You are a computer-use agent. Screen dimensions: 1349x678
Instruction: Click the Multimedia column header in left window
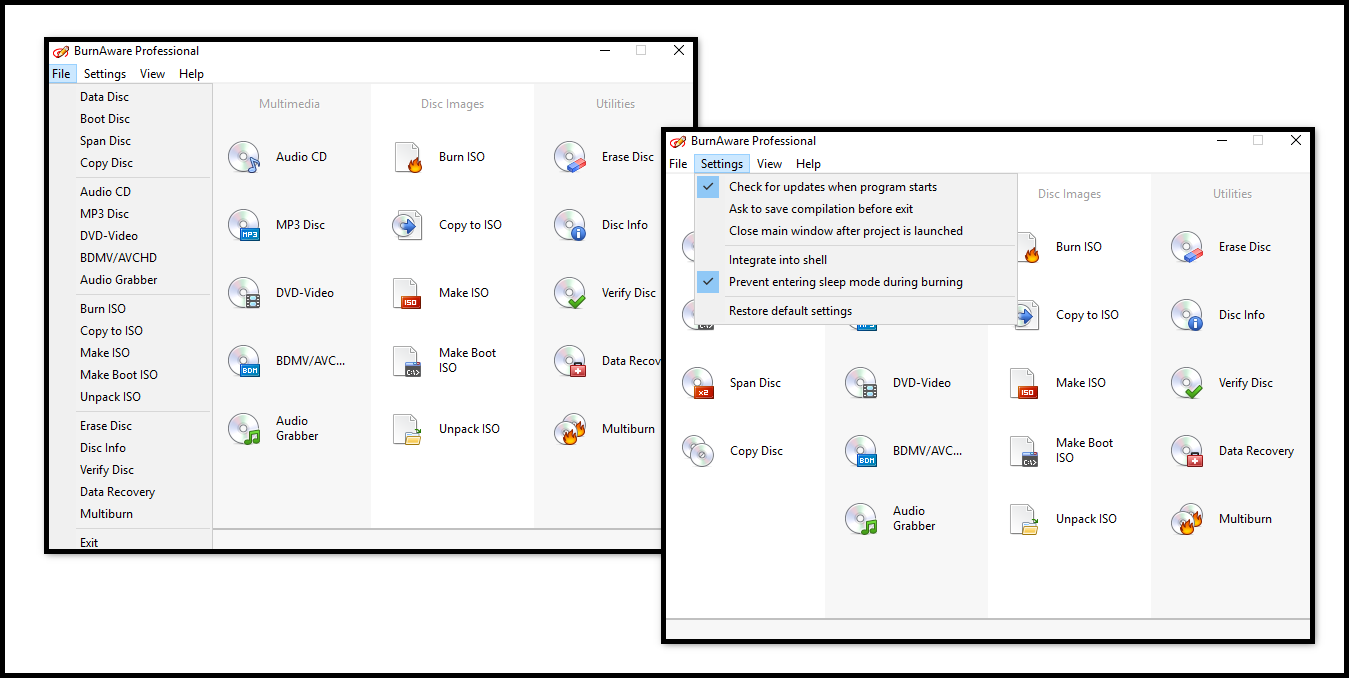(x=289, y=104)
